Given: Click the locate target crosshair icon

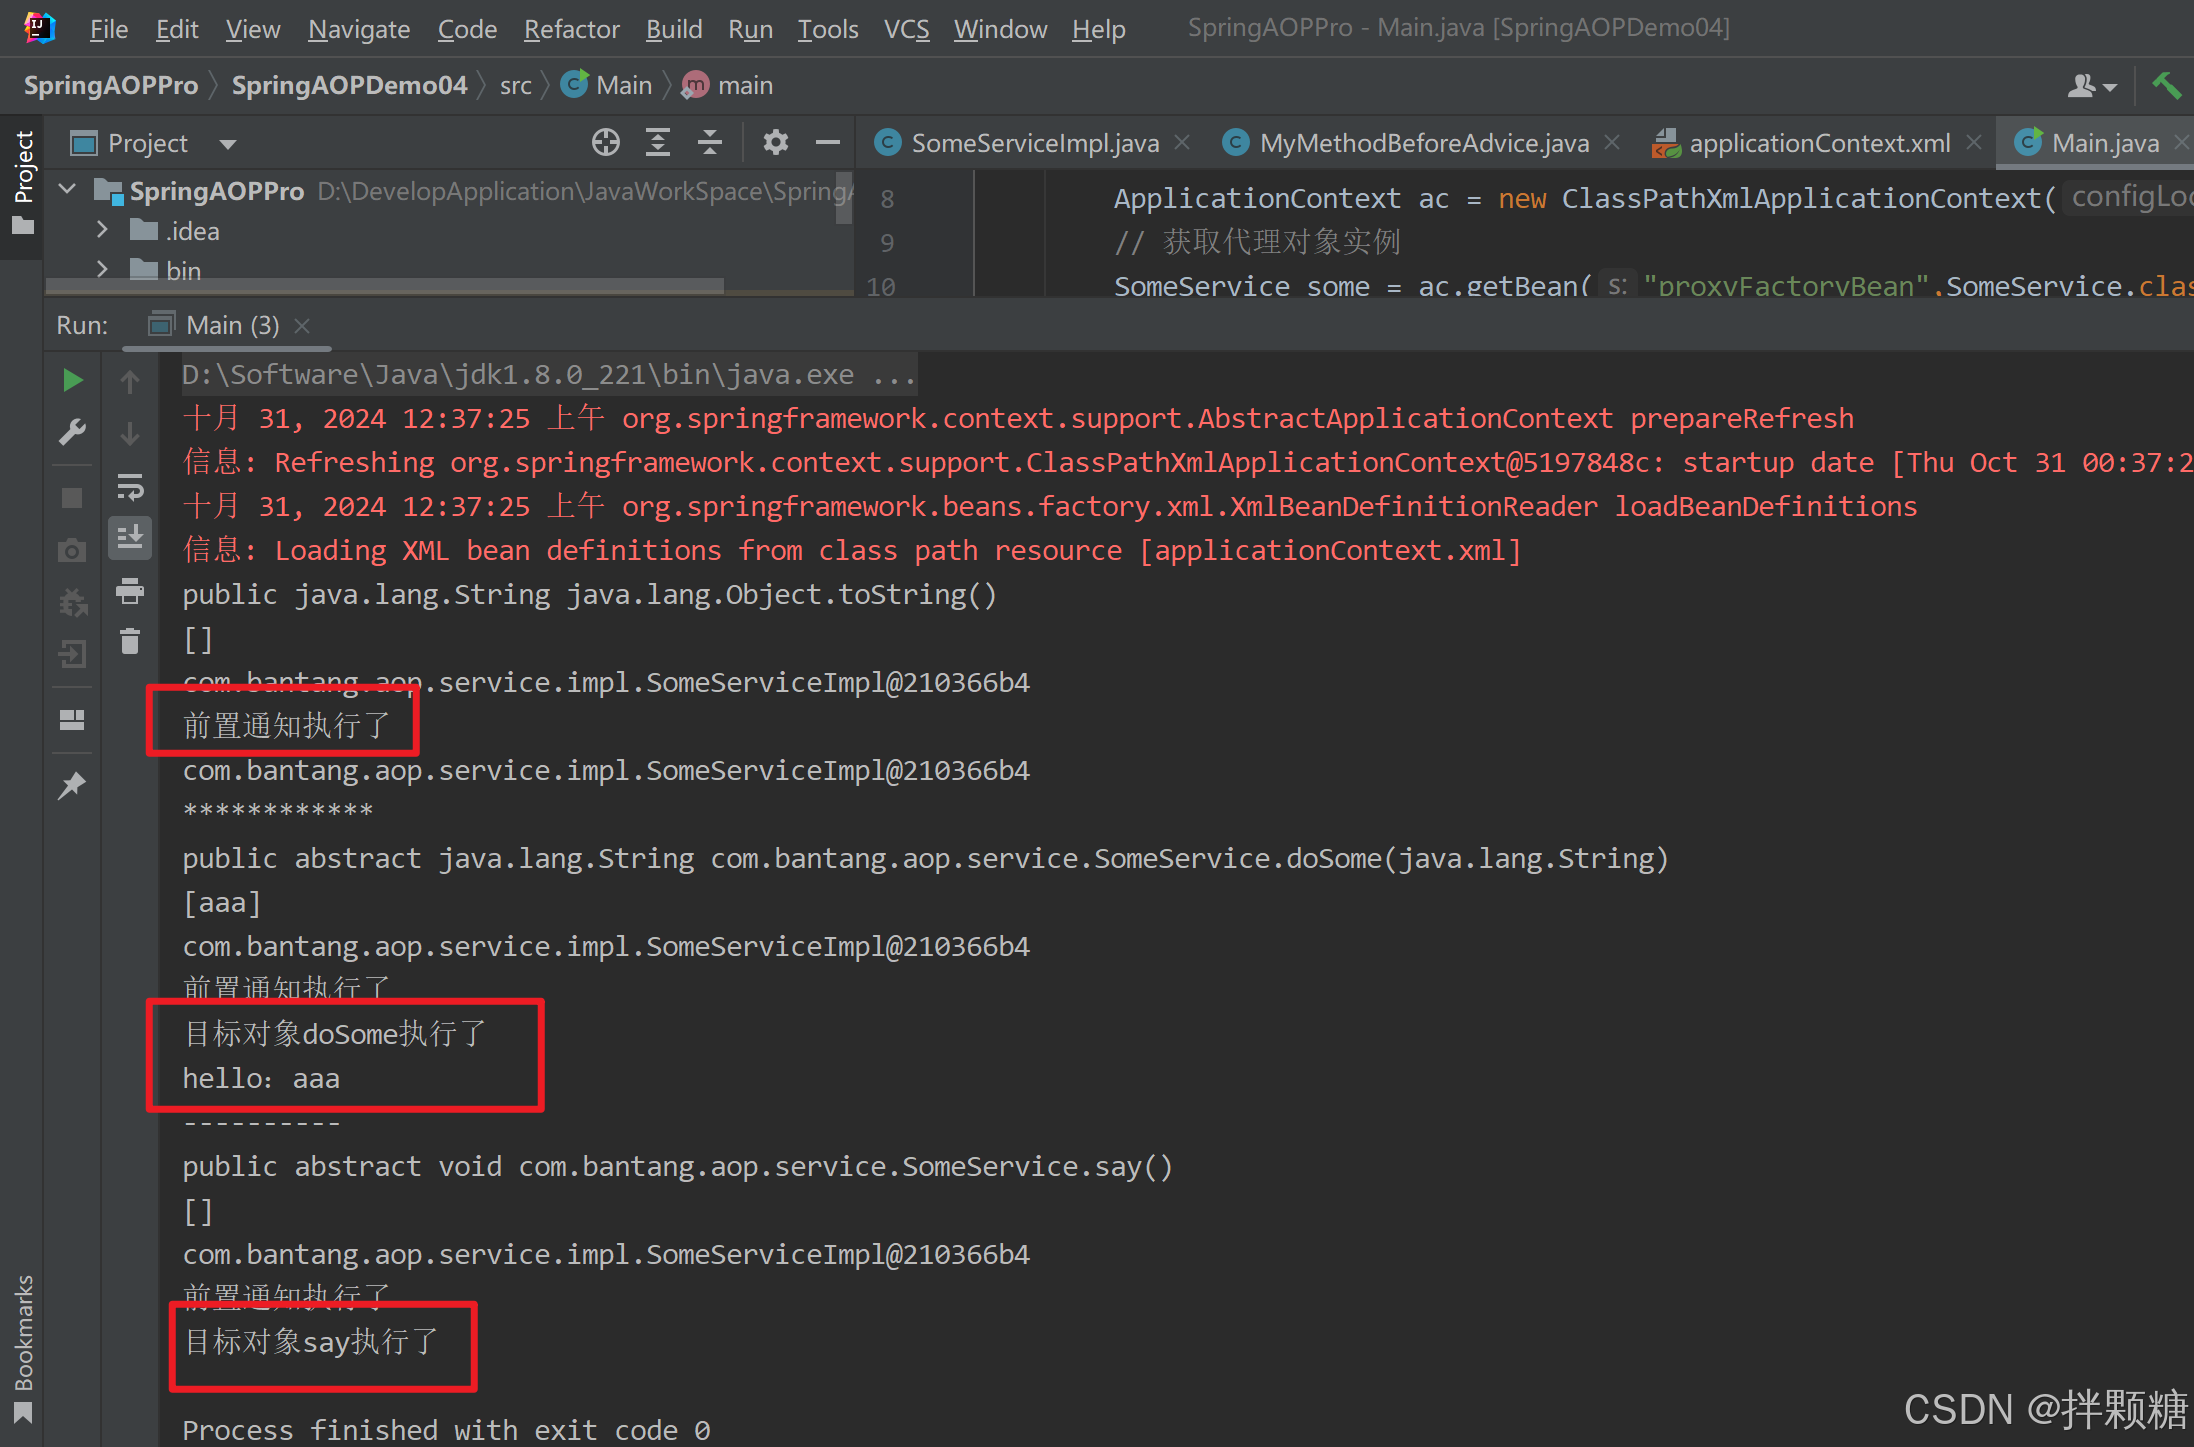Looking at the screenshot, I should point(605,143).
